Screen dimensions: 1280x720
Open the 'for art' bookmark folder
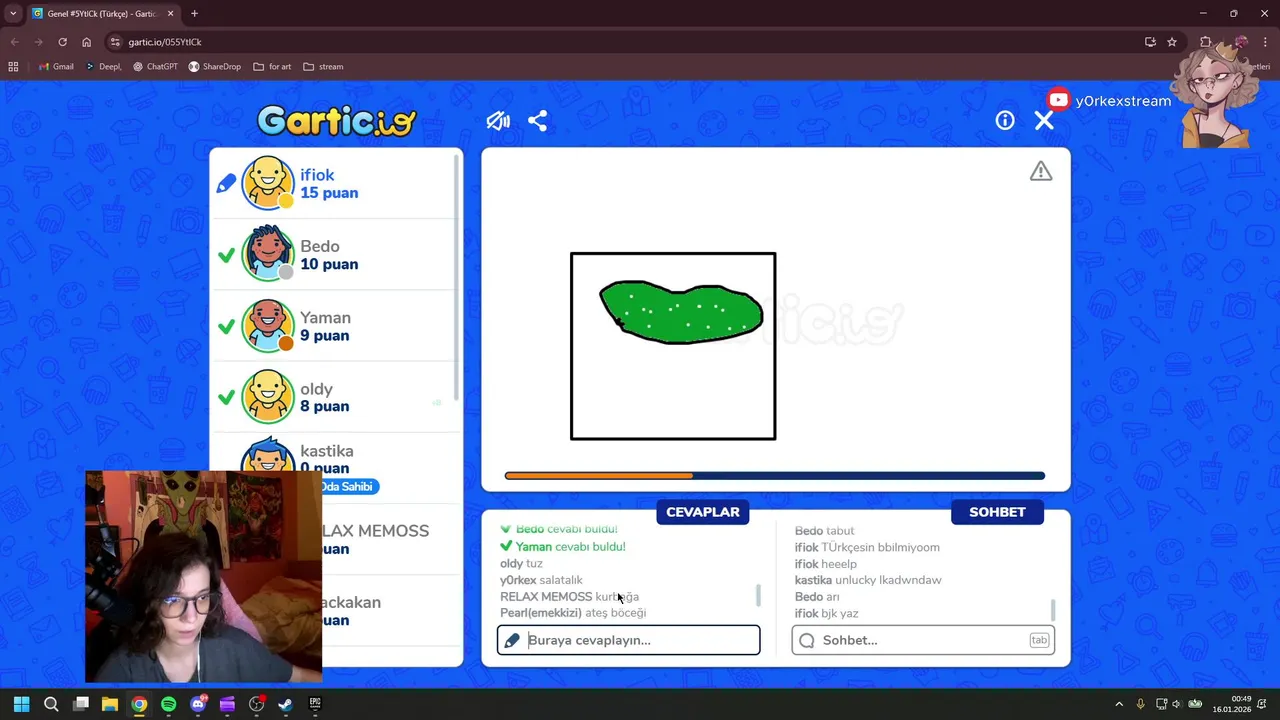pyautogui.click(x=272, y=67)
